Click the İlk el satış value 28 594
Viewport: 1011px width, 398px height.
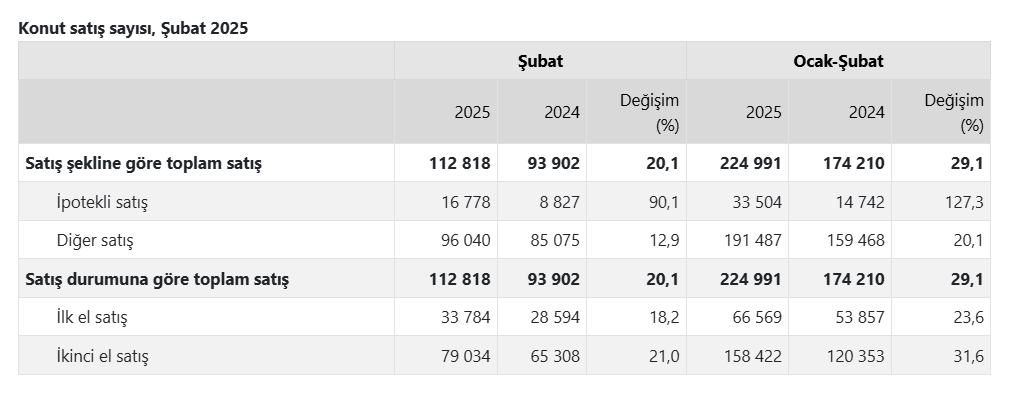555,317
